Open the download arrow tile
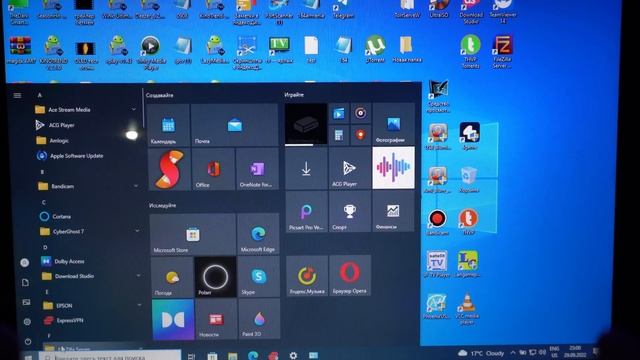Viewport: 640px width, 360px height. [x=306, y=169]
